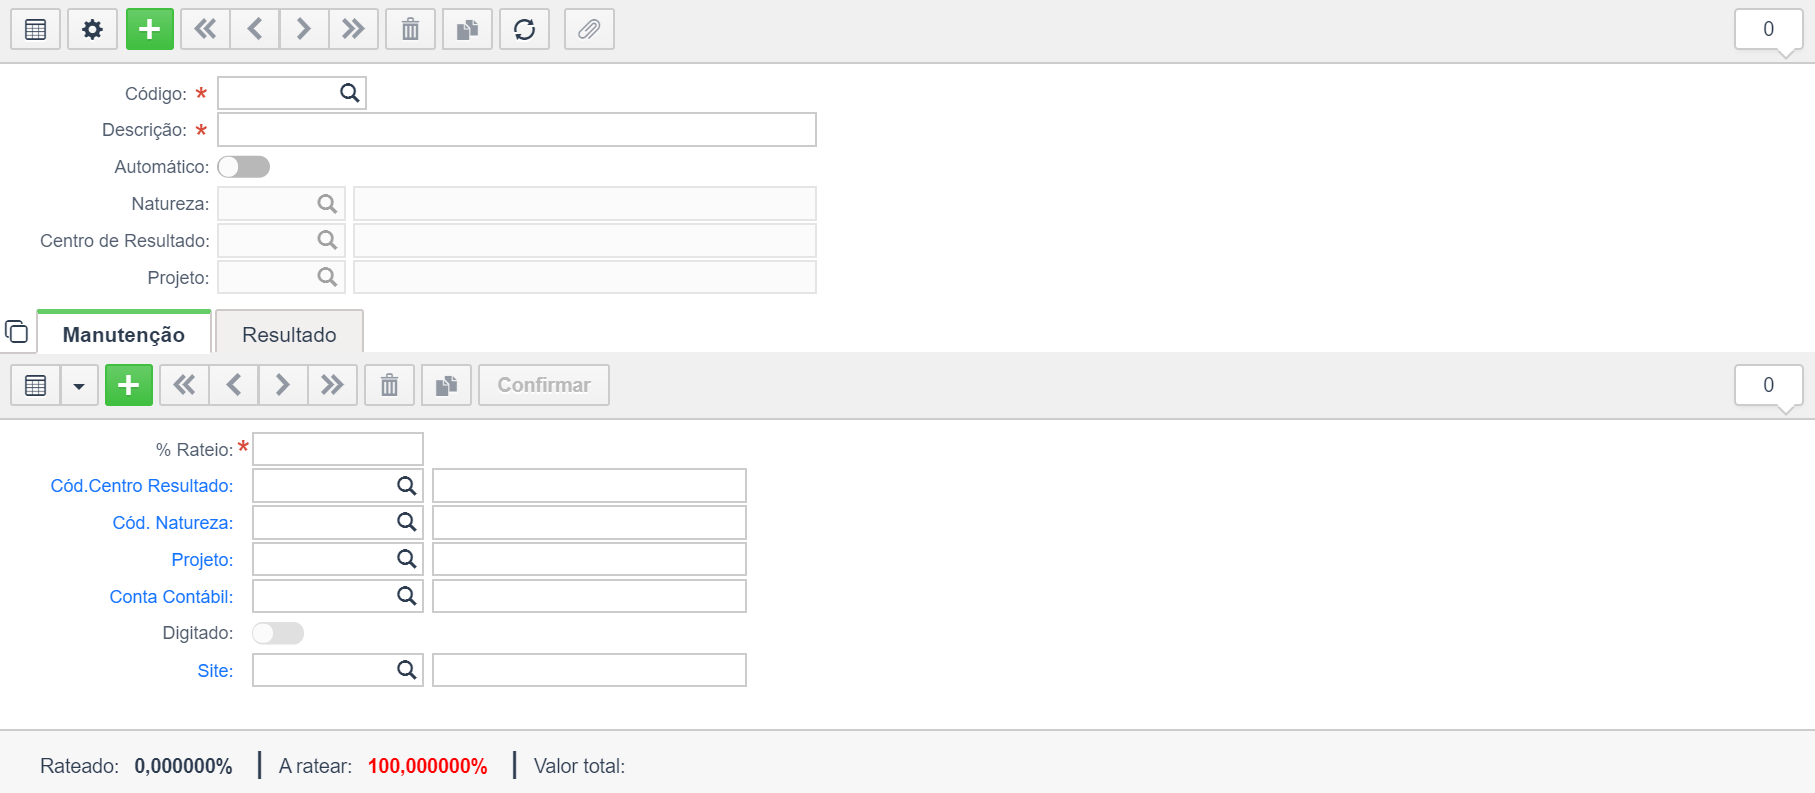Click the refresh icon in top toolbar
The width and height of the screenshot is (1815, 793).
tap(524, 30)
